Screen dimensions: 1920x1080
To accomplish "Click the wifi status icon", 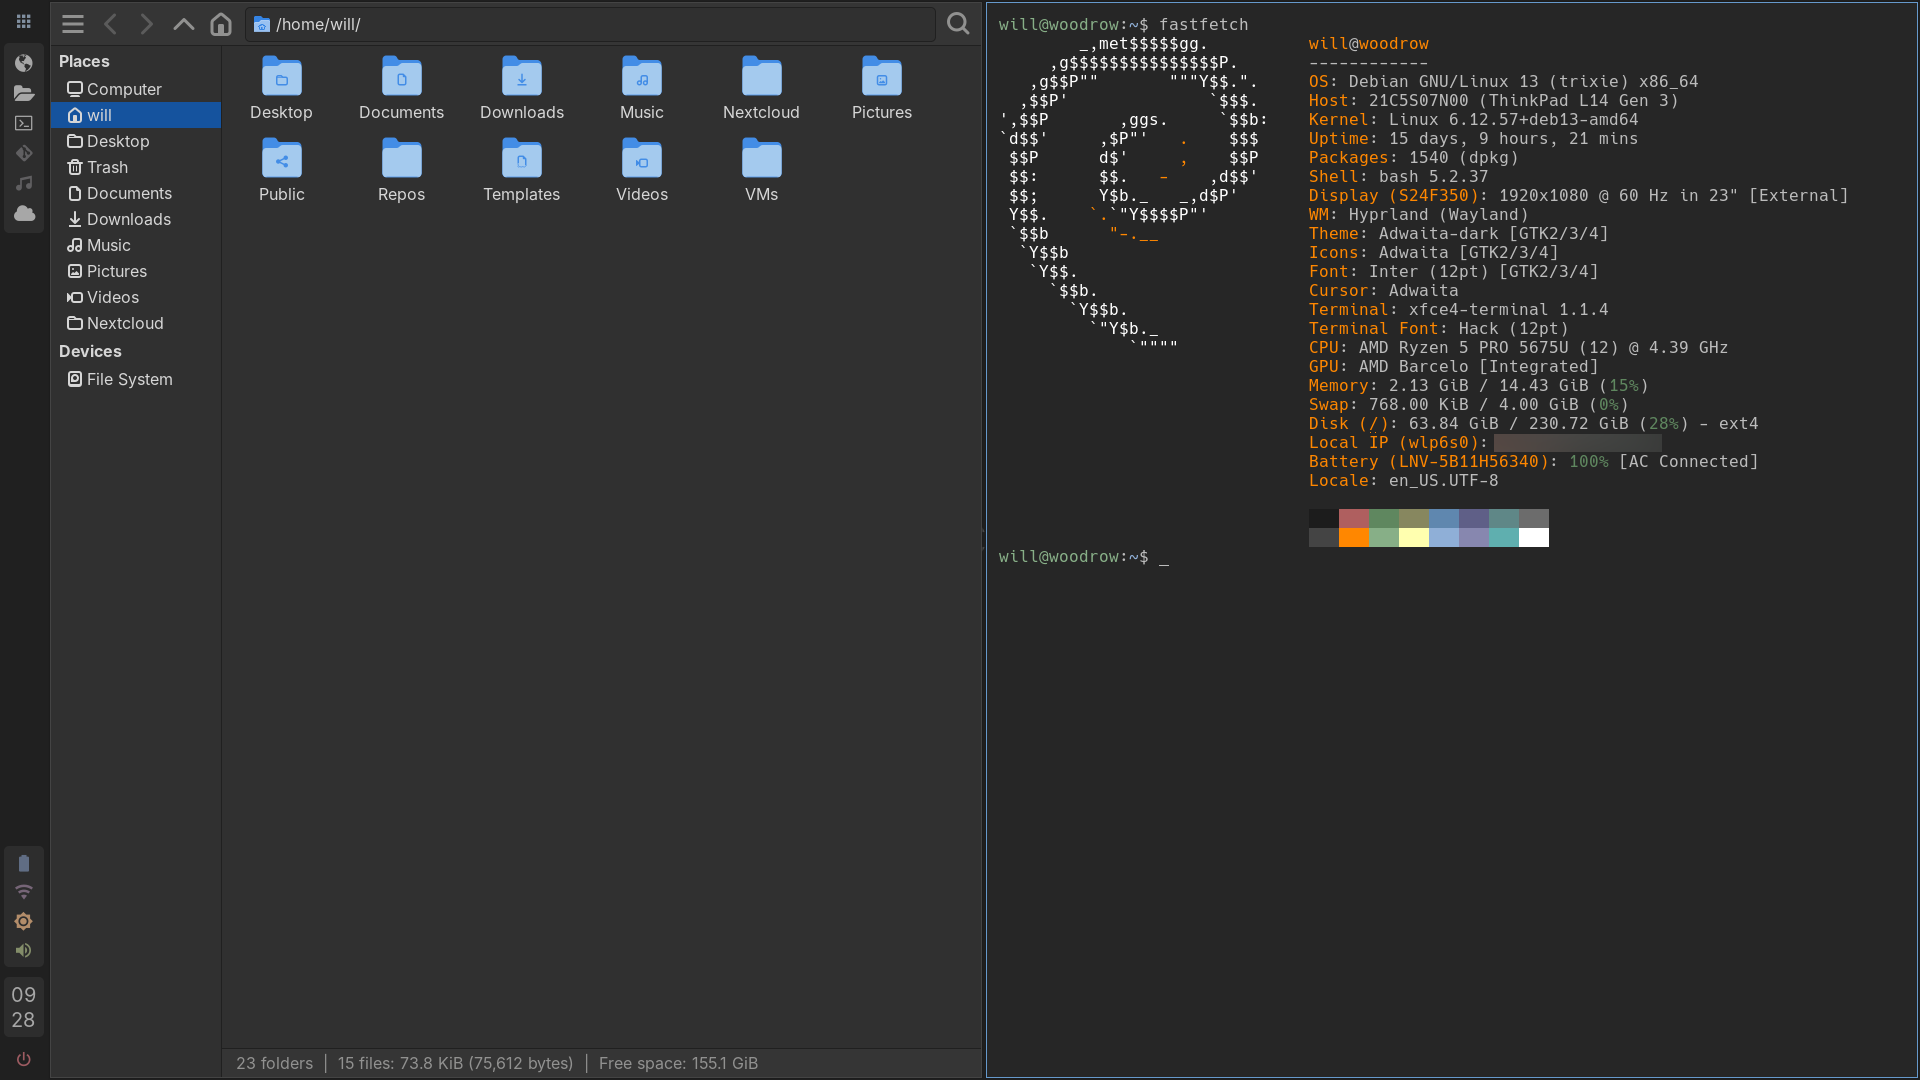I will point(24,891).
